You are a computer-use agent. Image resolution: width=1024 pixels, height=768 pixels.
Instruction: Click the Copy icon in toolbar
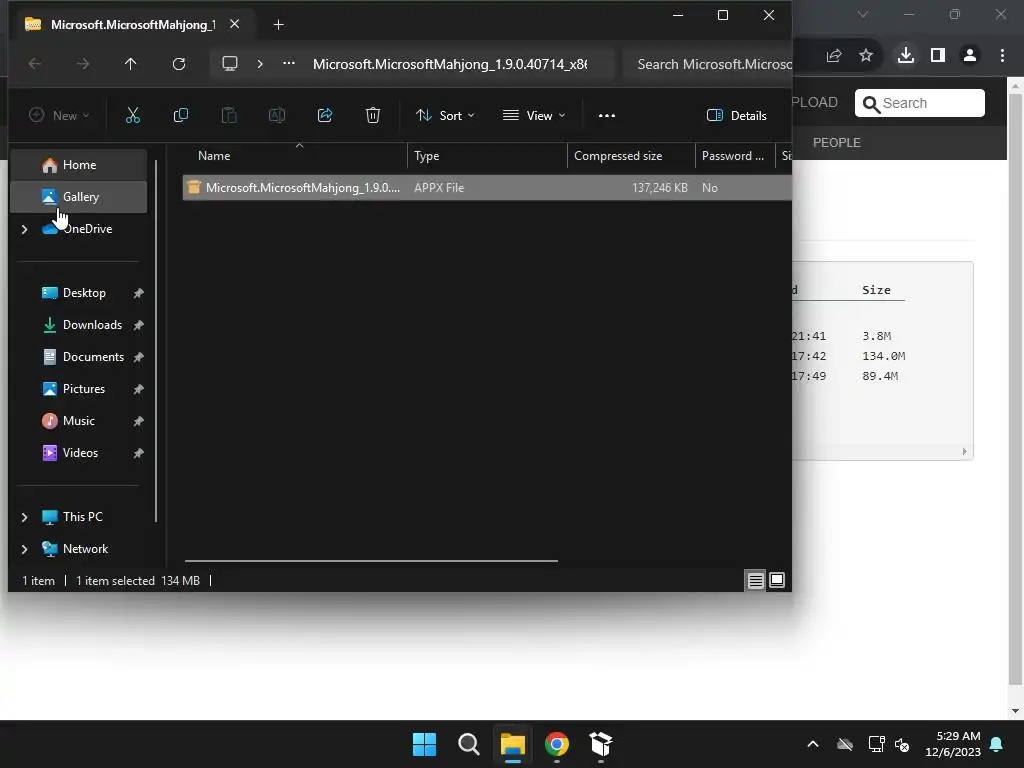(x=181, y=116)
